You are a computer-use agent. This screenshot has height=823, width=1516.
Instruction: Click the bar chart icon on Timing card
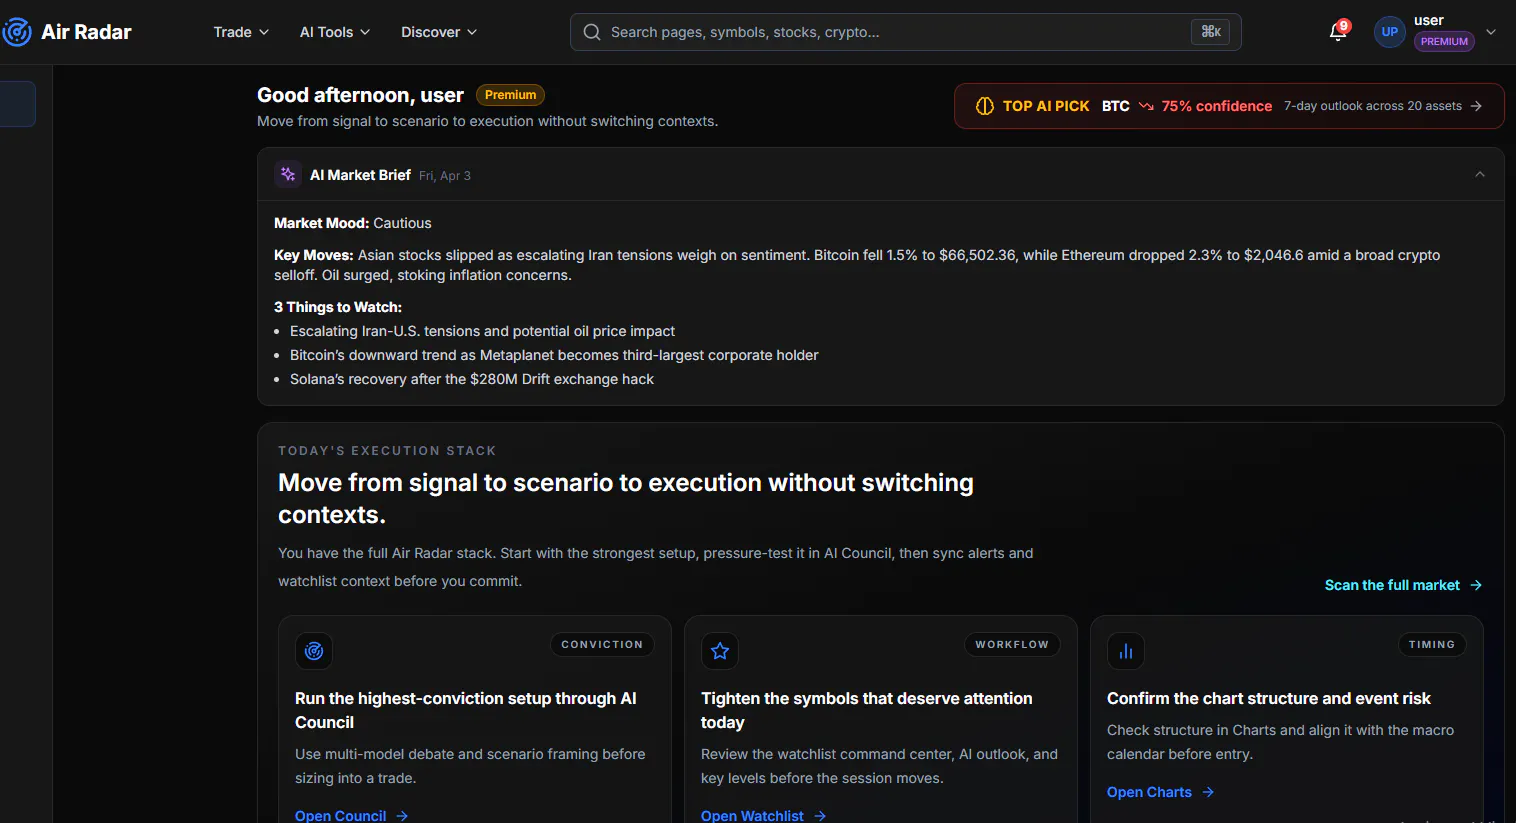pos(1126,651)
